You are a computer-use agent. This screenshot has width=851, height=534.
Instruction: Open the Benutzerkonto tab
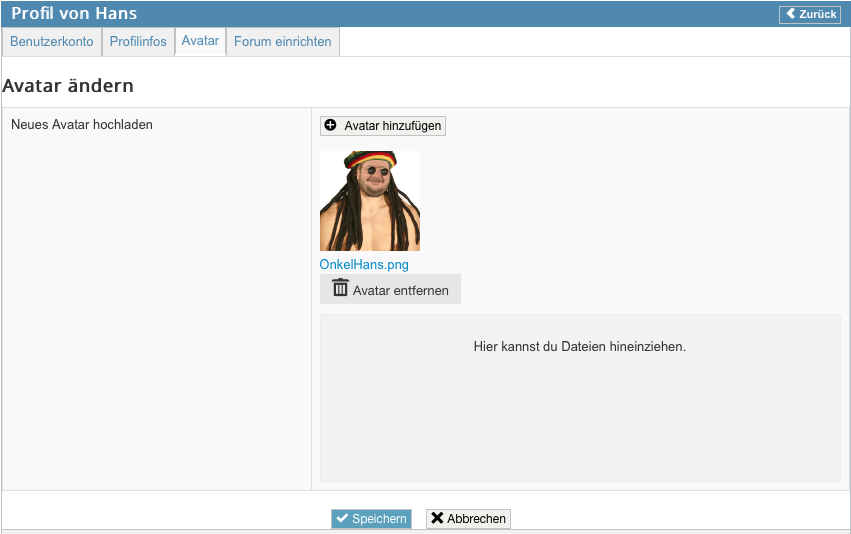52,42
